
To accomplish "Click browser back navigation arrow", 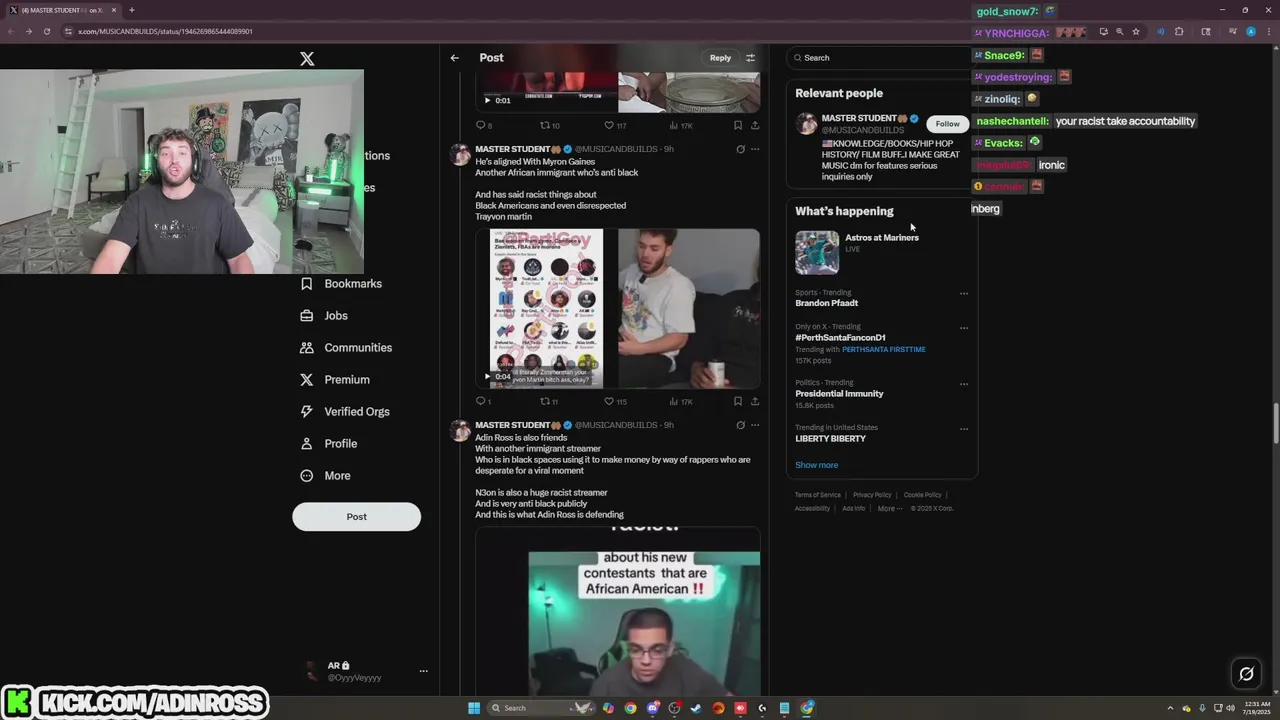I will (x=10, y=31).
